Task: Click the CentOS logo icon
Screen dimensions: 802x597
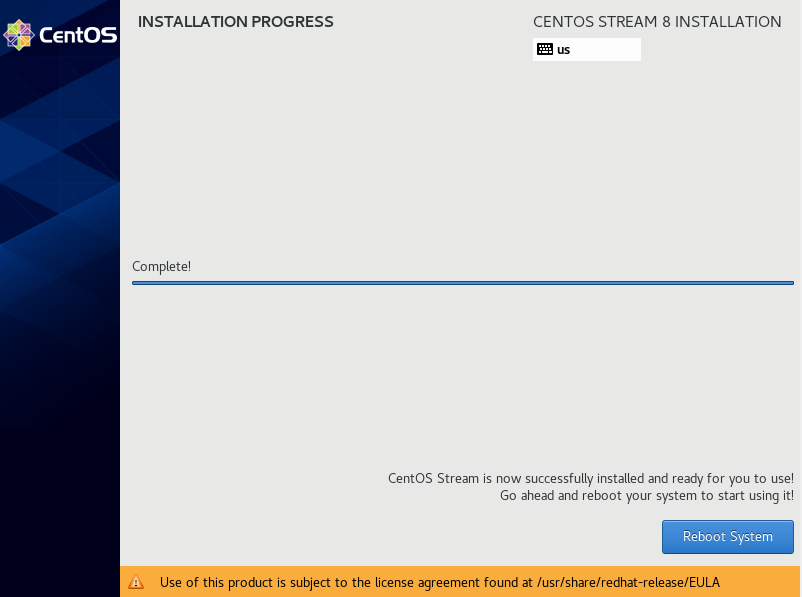Action: pyautogui.click(x=18, y=35)
